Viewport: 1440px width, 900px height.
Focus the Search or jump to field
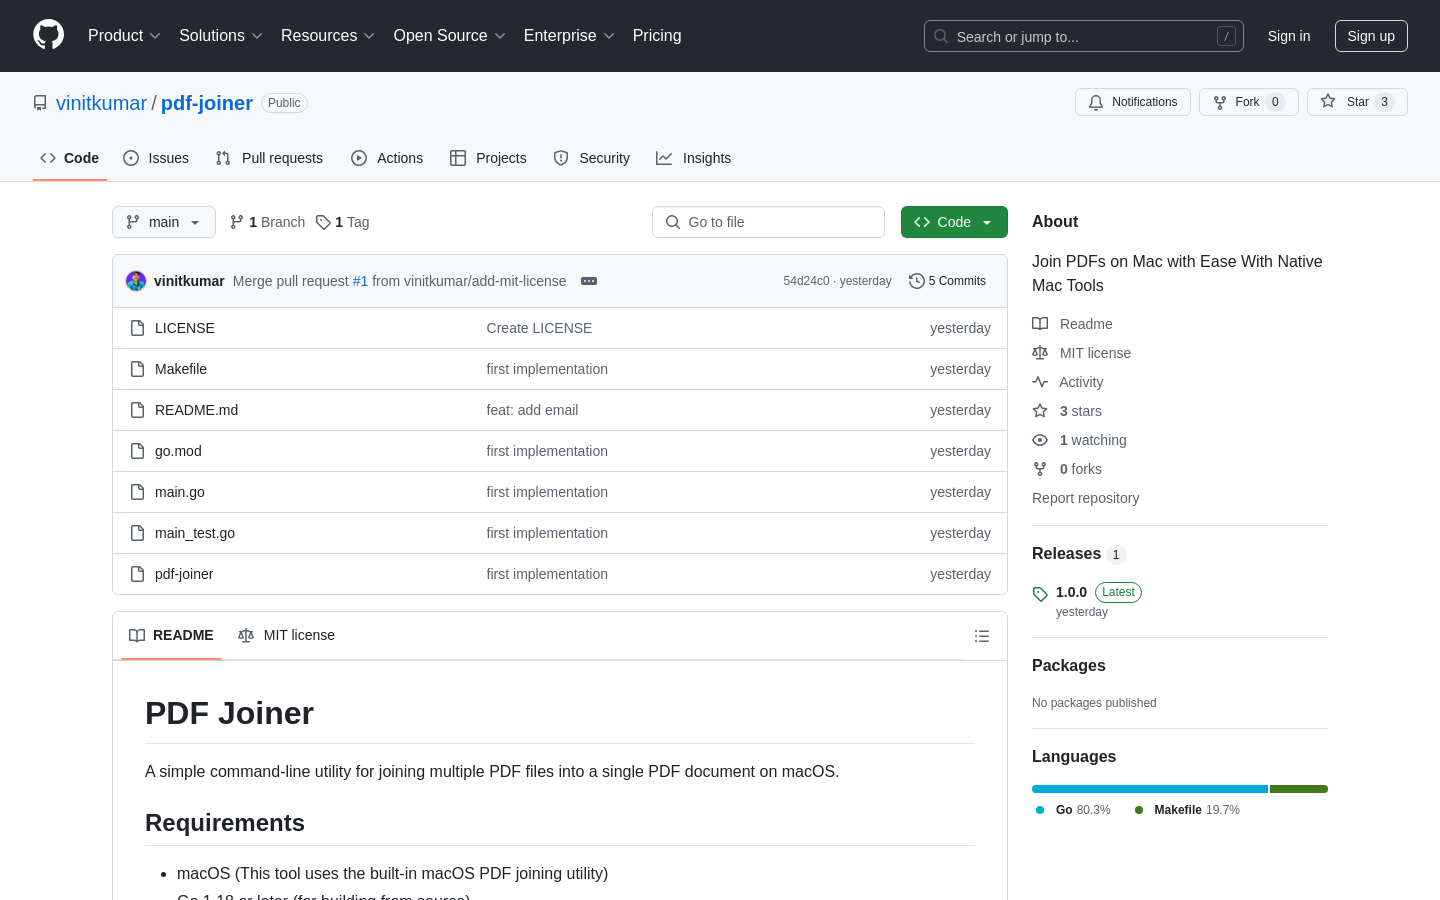click(x=1084, y=36)
